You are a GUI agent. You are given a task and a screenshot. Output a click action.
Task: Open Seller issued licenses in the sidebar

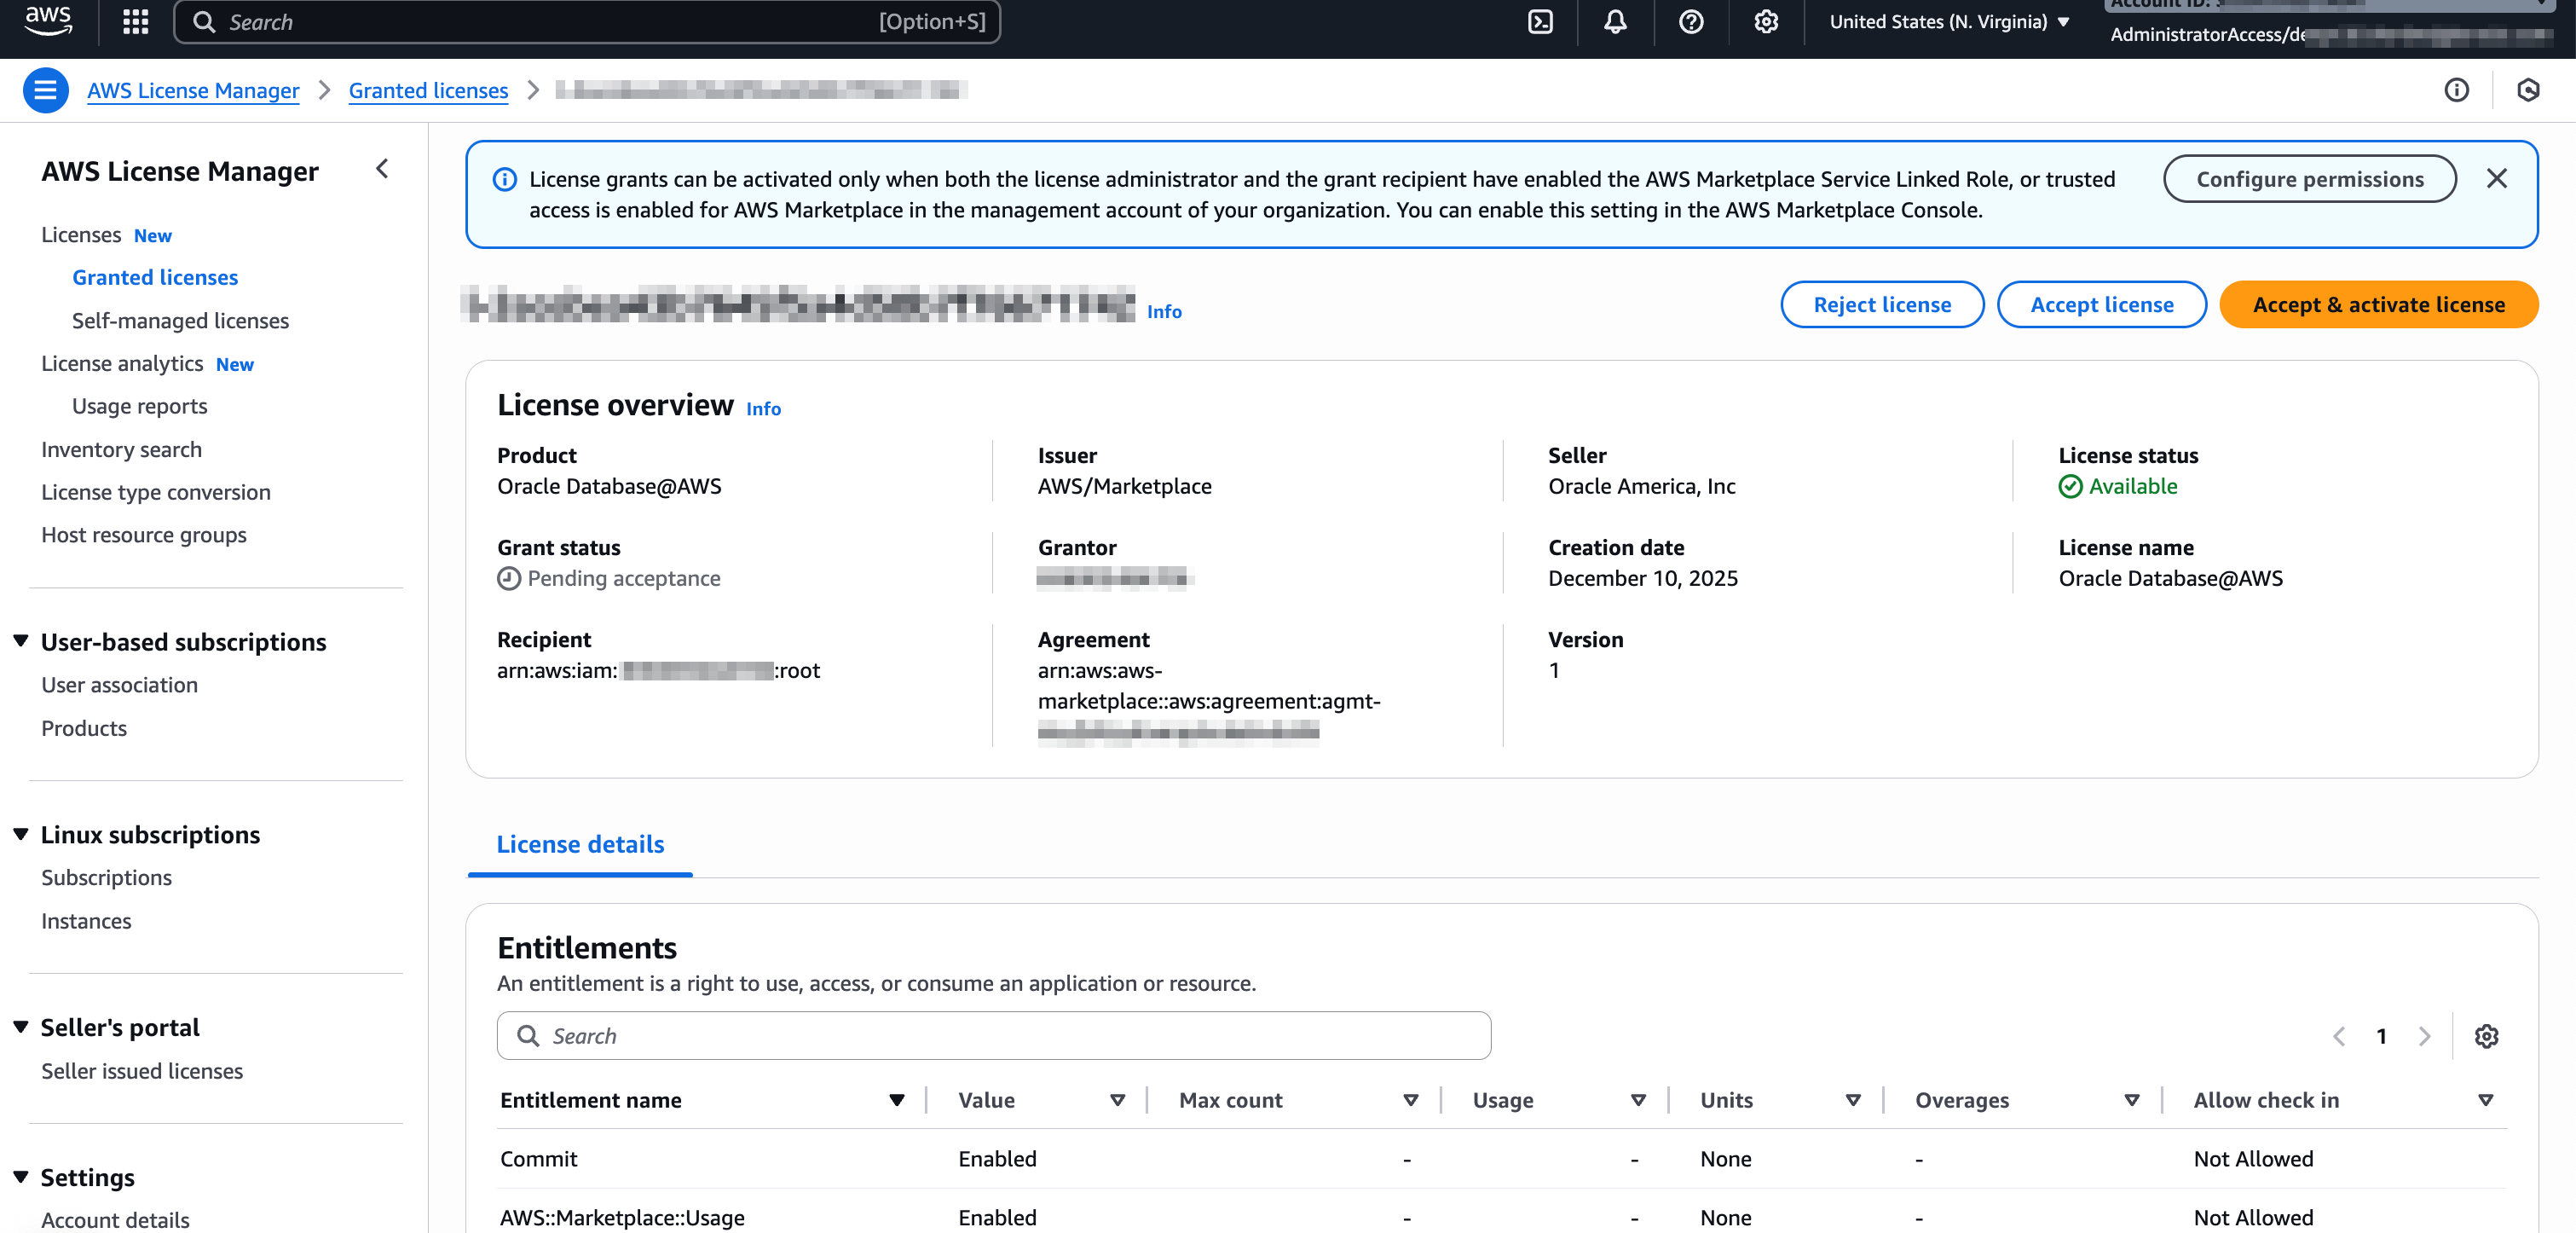coord(142,1070)
